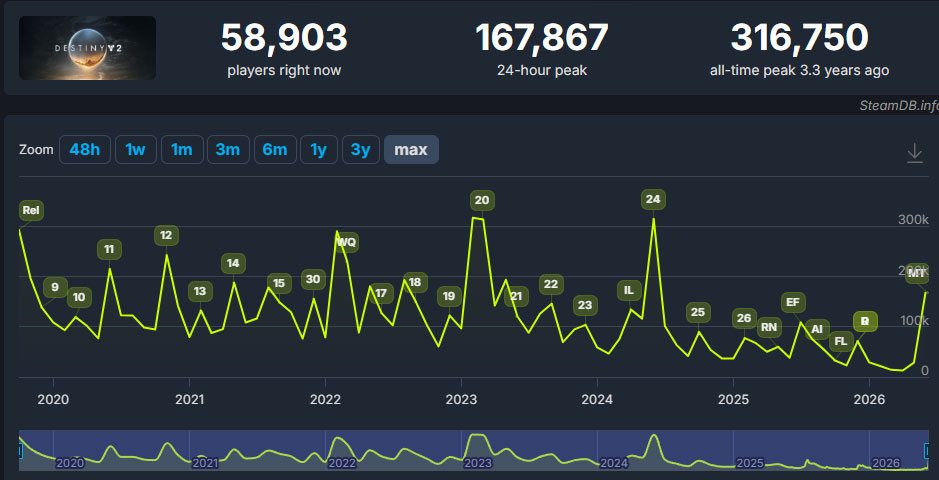Select the 1y zoom range
The height and width of the screenshot is (480, 939).
pyautogui.click(x=319, y=150)
